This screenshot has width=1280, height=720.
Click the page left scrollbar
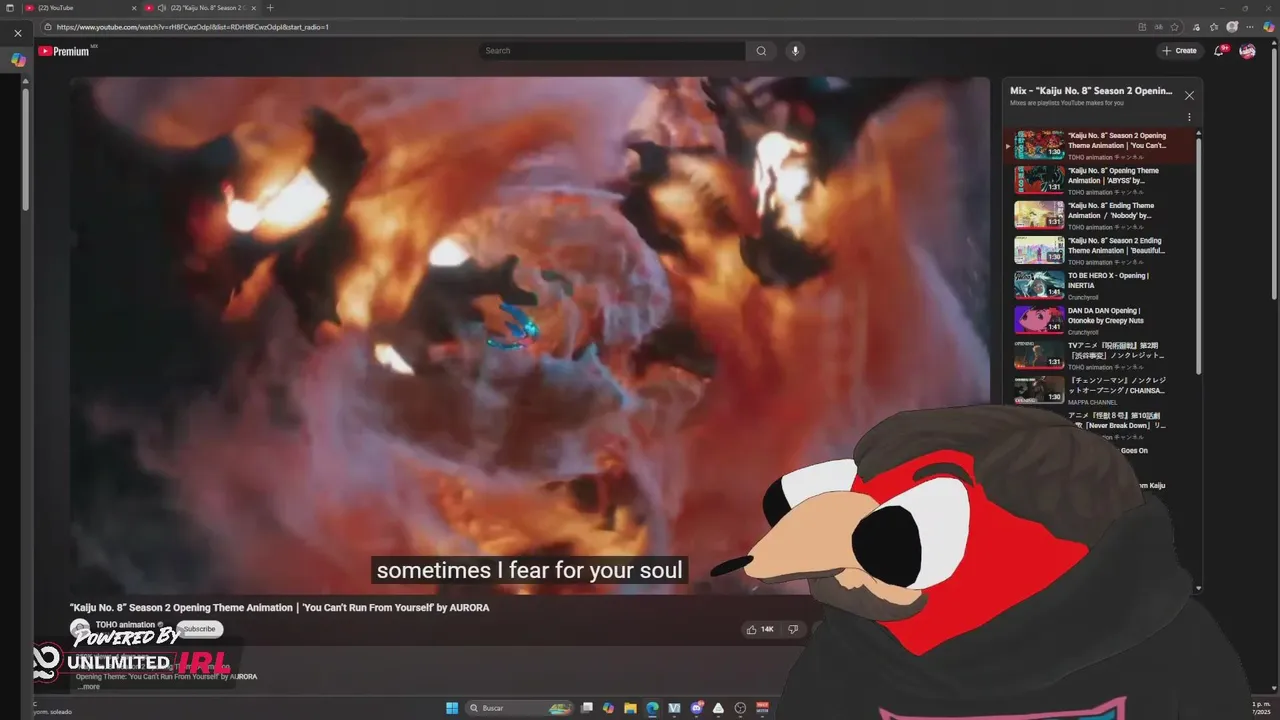point(25,150)
